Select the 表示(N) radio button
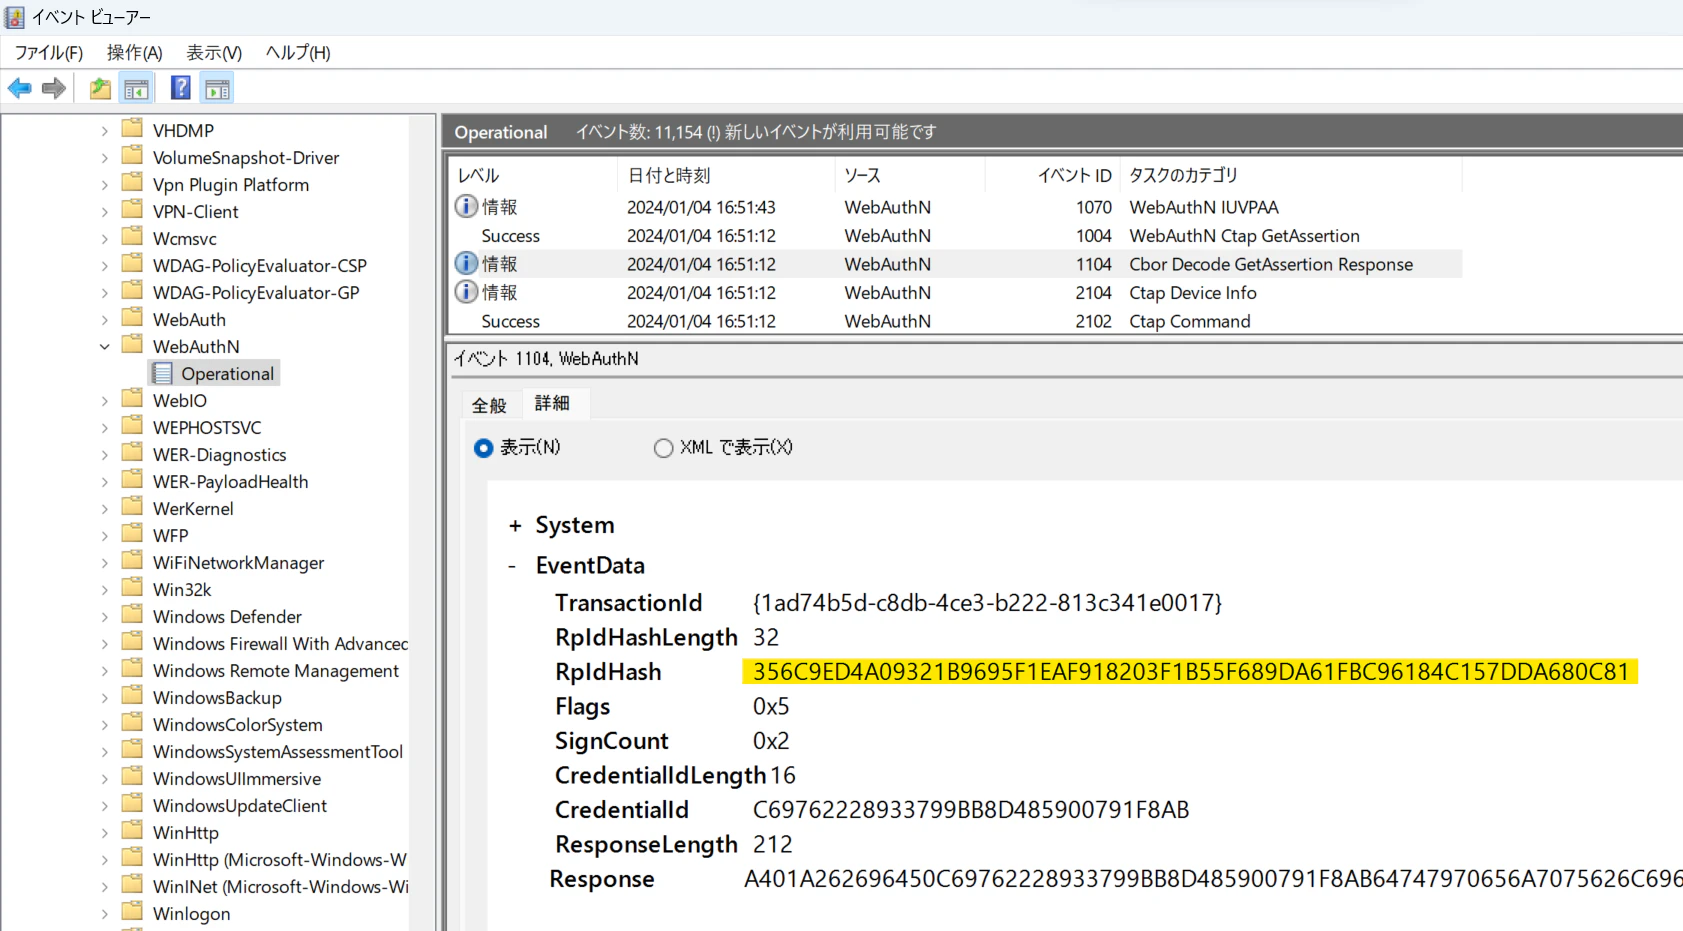Viewport: 1683px width, 931px height. point(483,448)
